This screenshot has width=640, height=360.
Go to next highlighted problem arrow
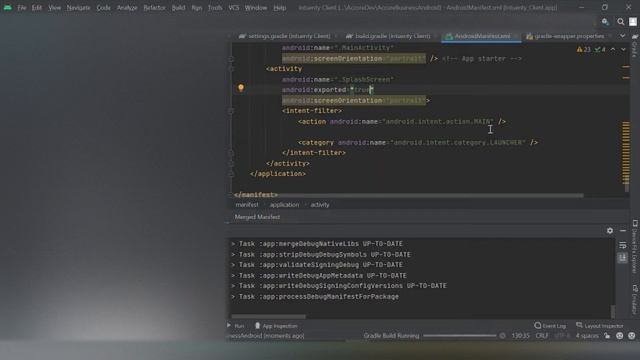coord(623,49)
